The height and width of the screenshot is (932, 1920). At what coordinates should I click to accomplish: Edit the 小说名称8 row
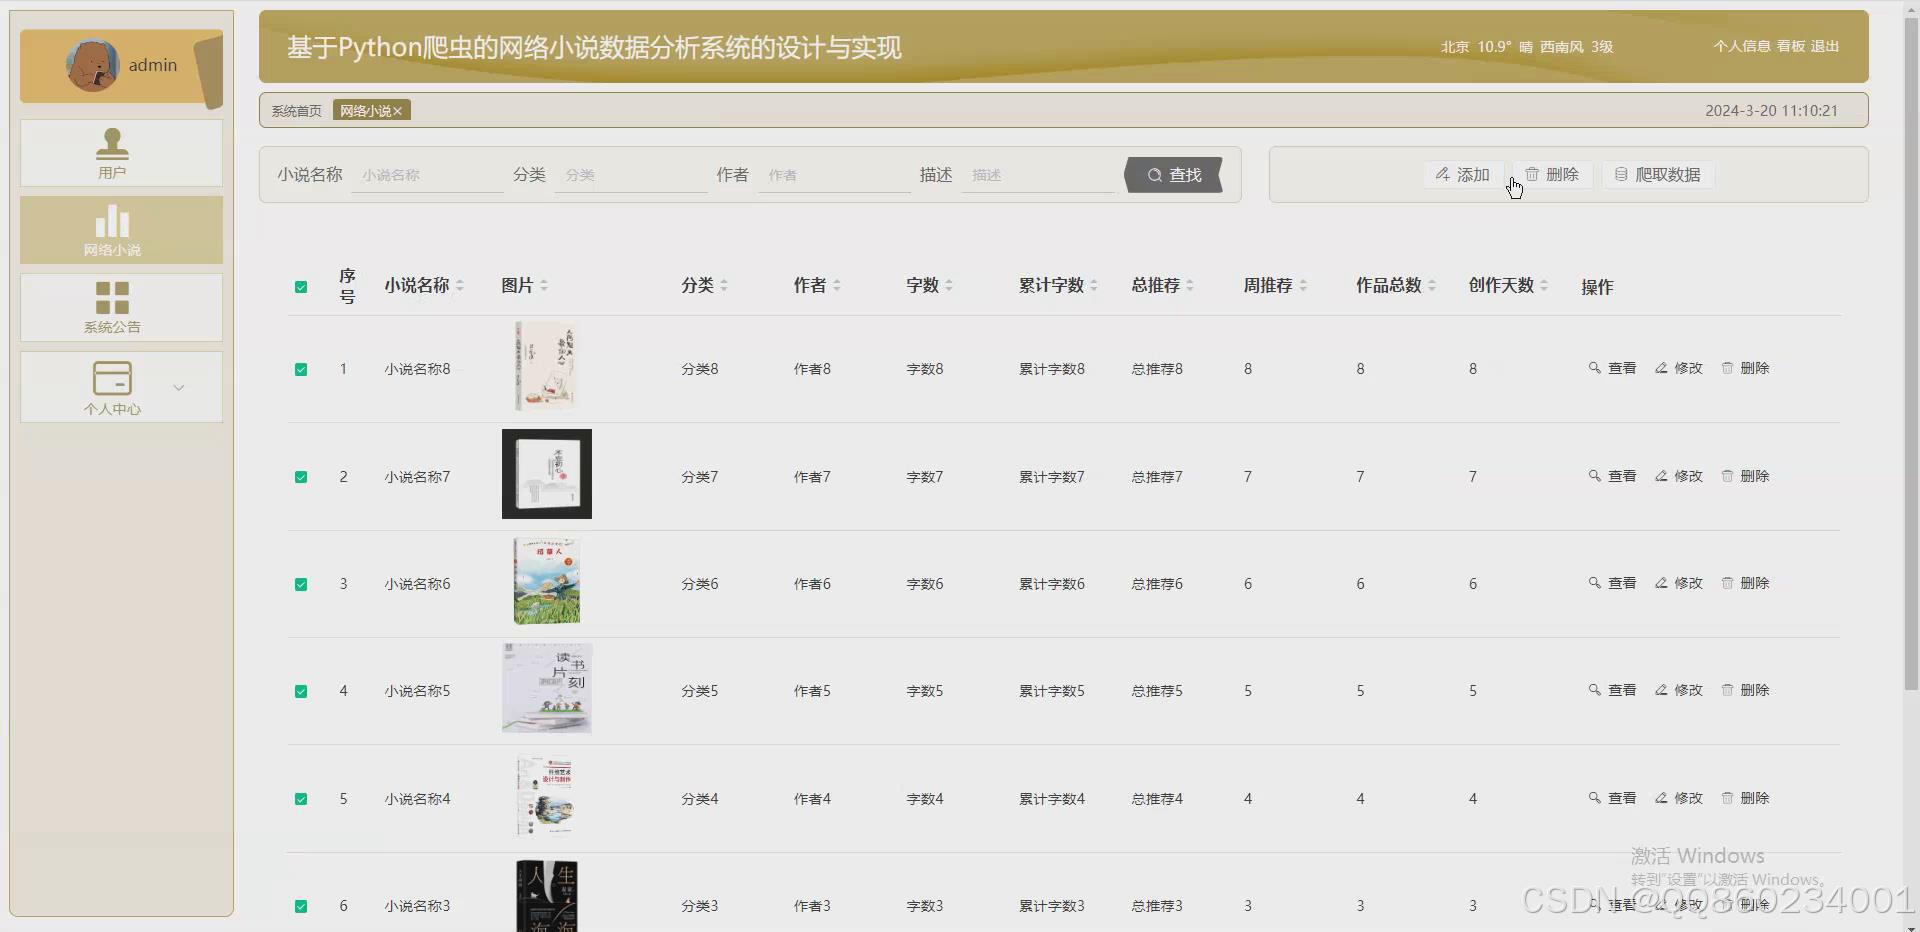[1678, 368]
